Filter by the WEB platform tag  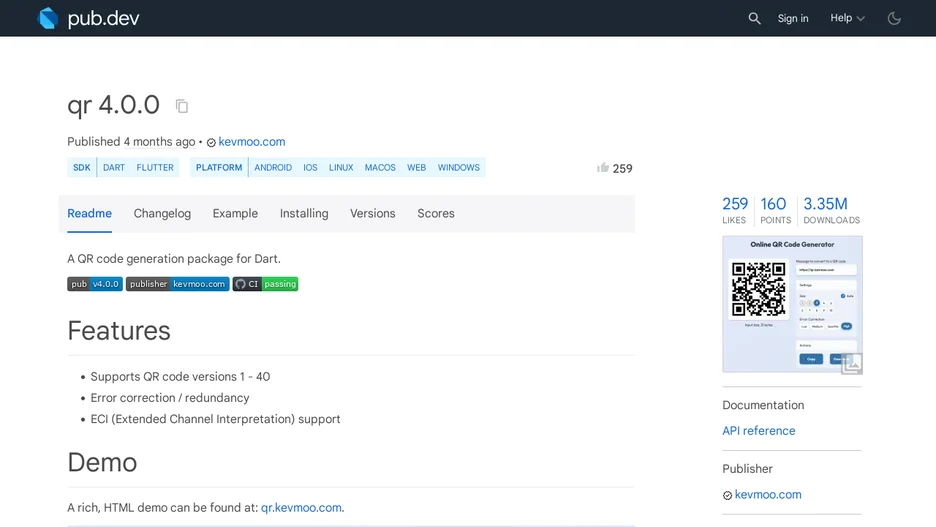click(417, 168)
